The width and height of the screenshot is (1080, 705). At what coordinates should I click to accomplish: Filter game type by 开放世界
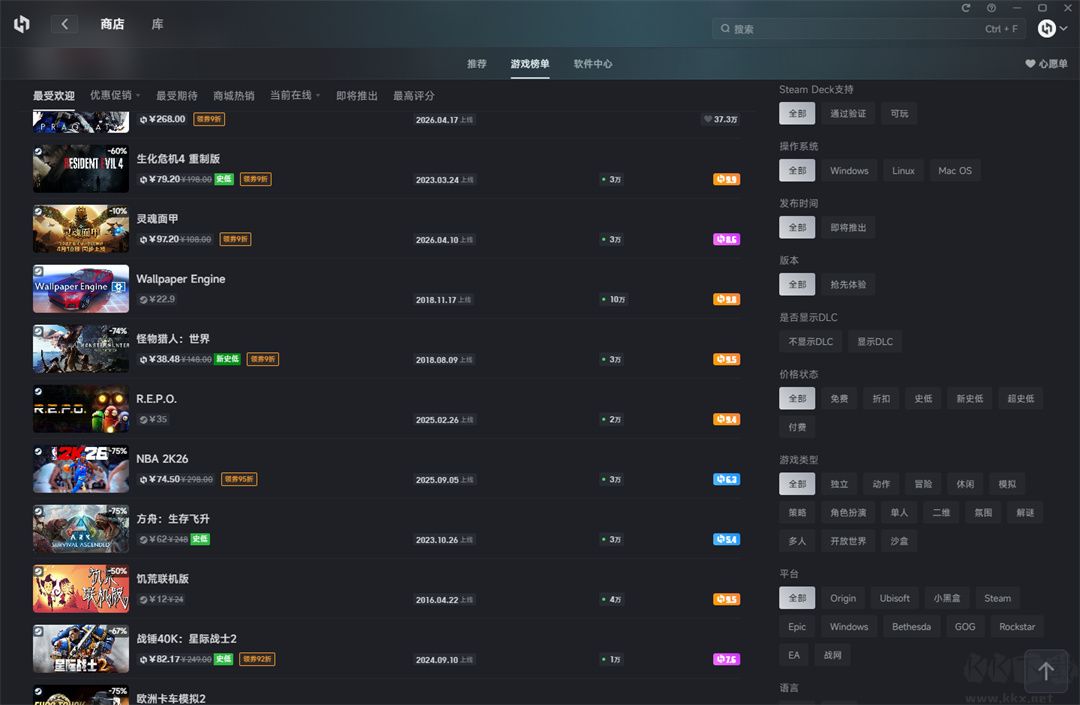click(x=848, y=541)
